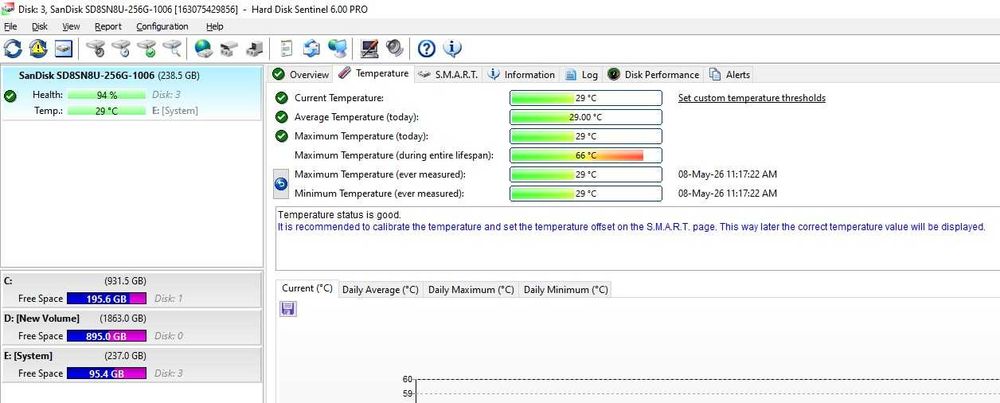Click the first disk test toolbar icon
1000x403 pixels.
(x=96, y=48)
